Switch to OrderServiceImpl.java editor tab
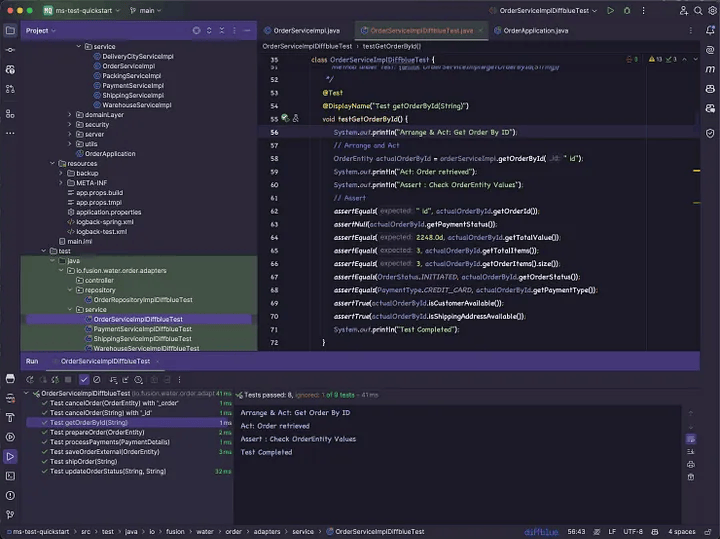This screenshot has width=720, height=539. (307, 31)
